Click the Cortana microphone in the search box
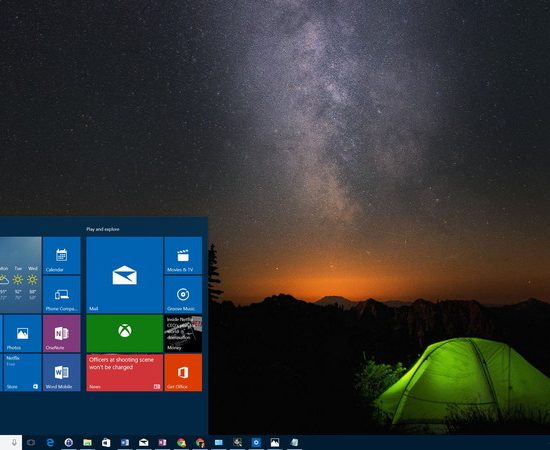 [x=14, y=443]
